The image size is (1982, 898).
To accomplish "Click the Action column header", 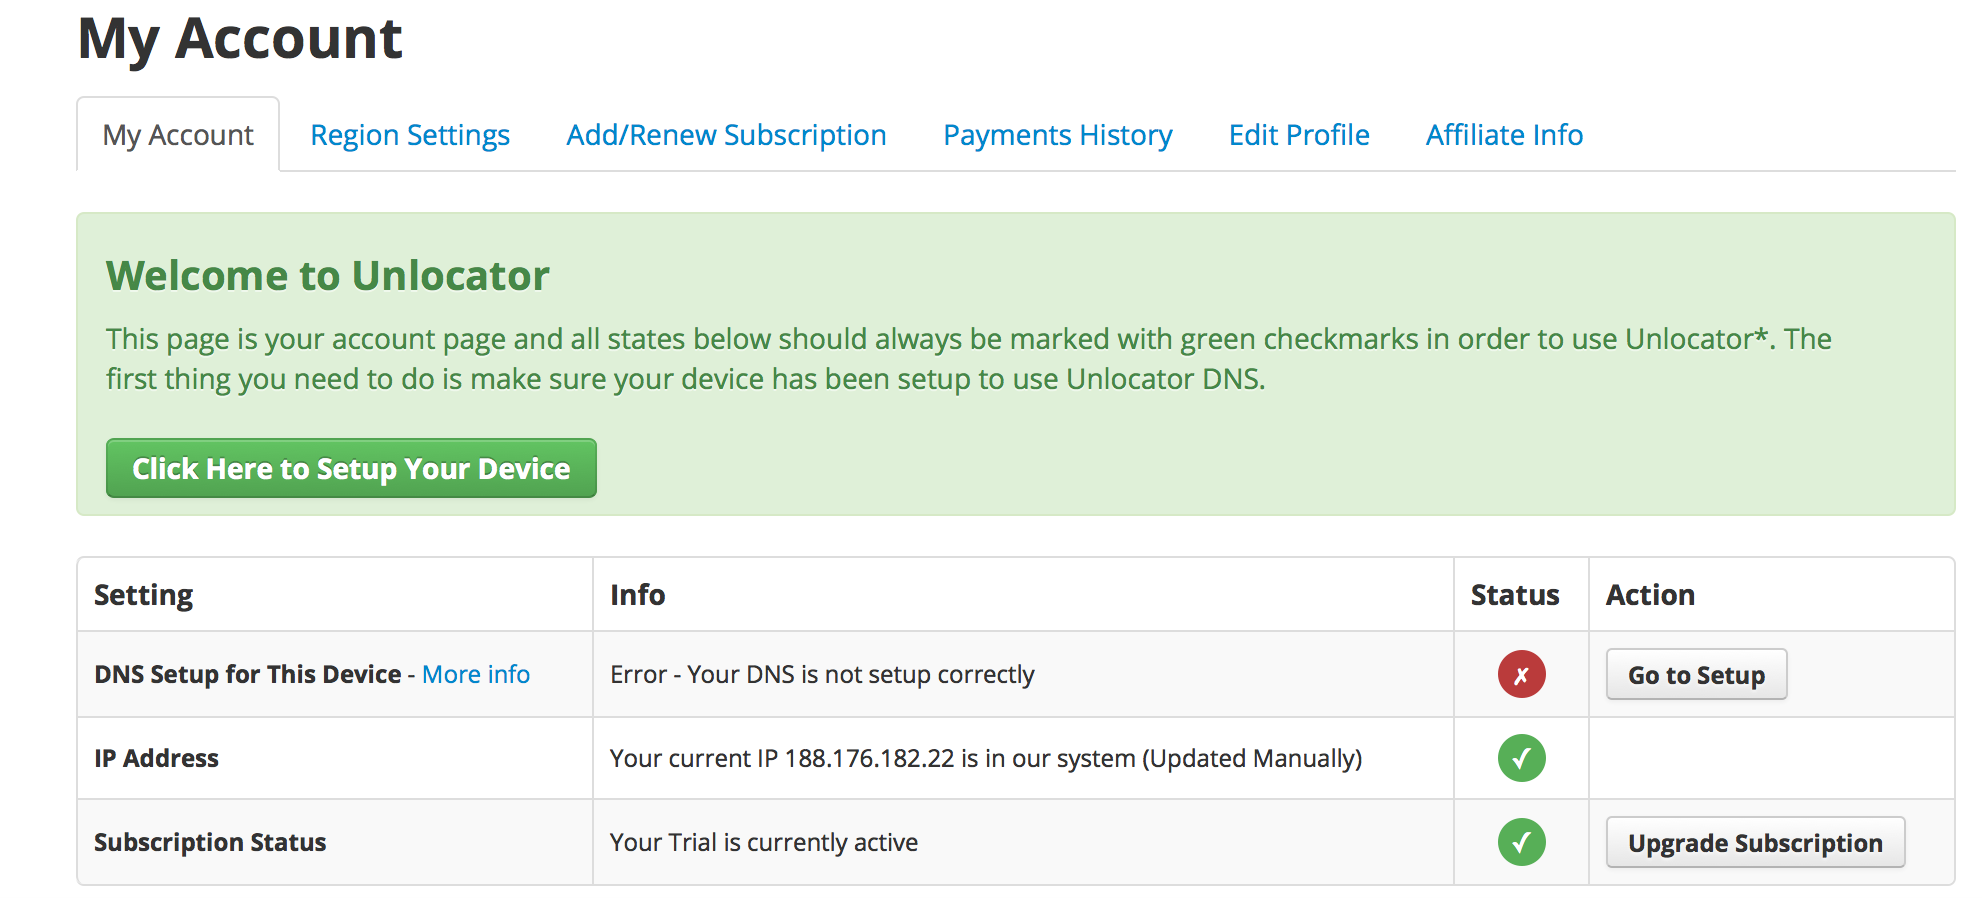I will click(1650, 595).
